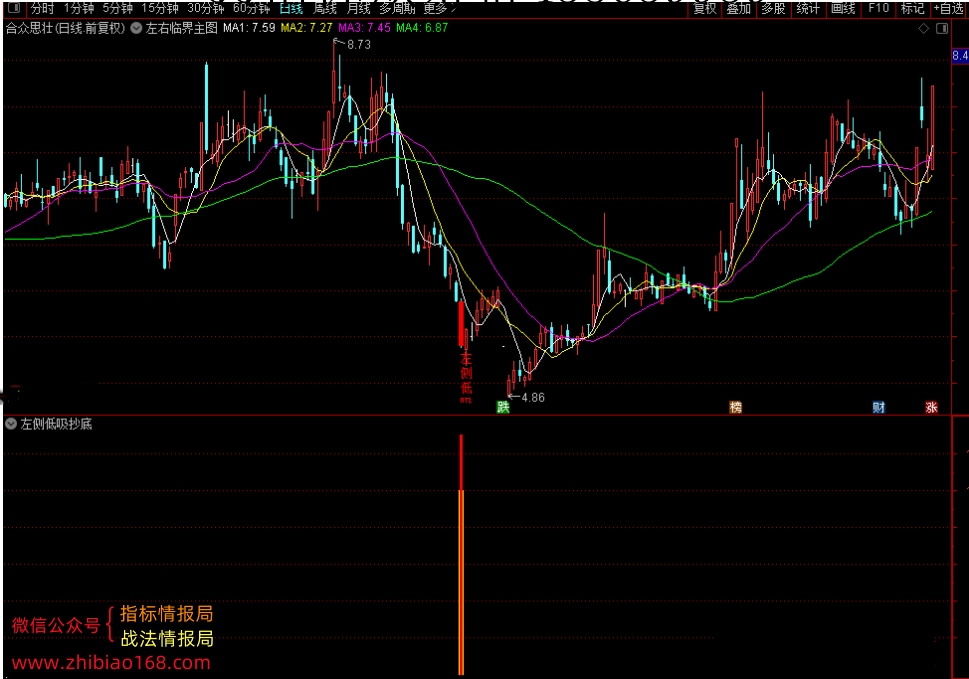The height and width of the screenshot is (679, 969).
Task: Open the 统计 statistics button
Action: pos(808,9)
